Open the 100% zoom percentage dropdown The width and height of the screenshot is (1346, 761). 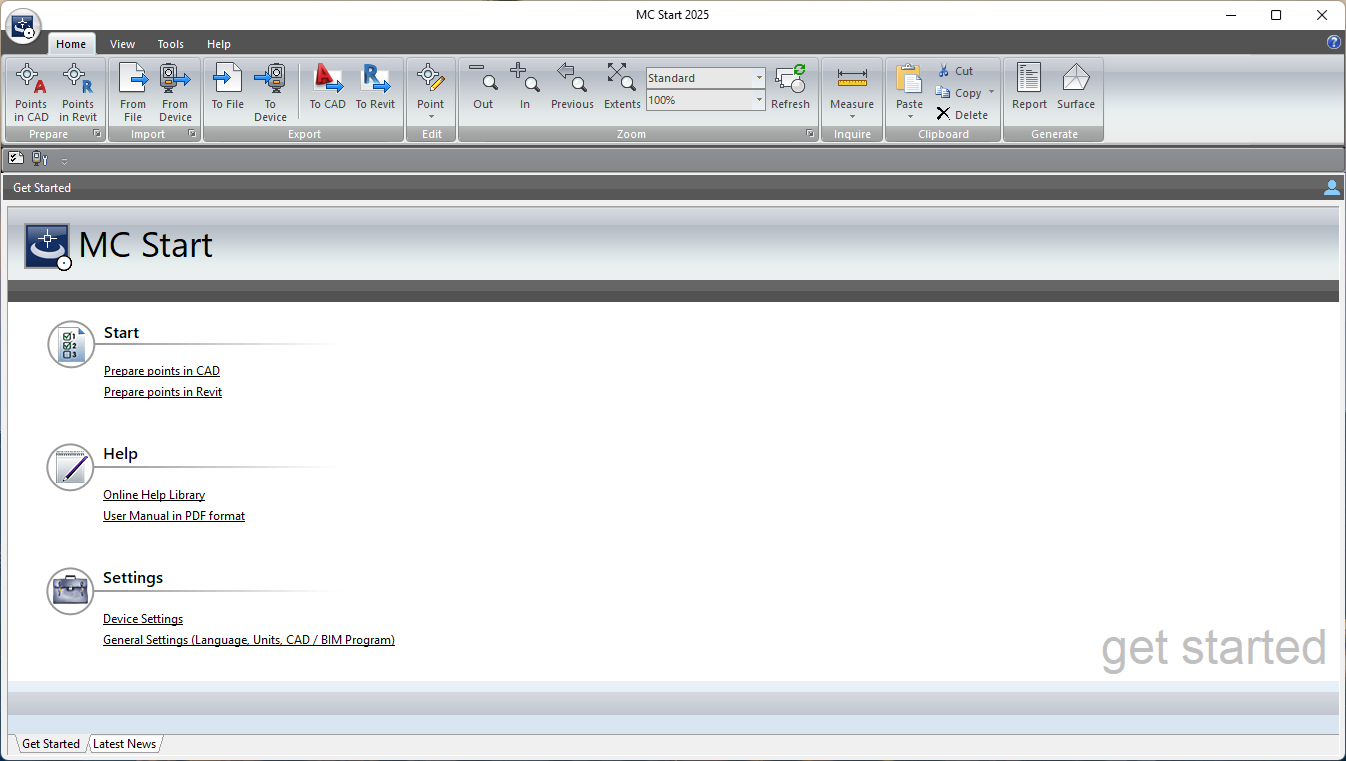(x=759, y=100)
